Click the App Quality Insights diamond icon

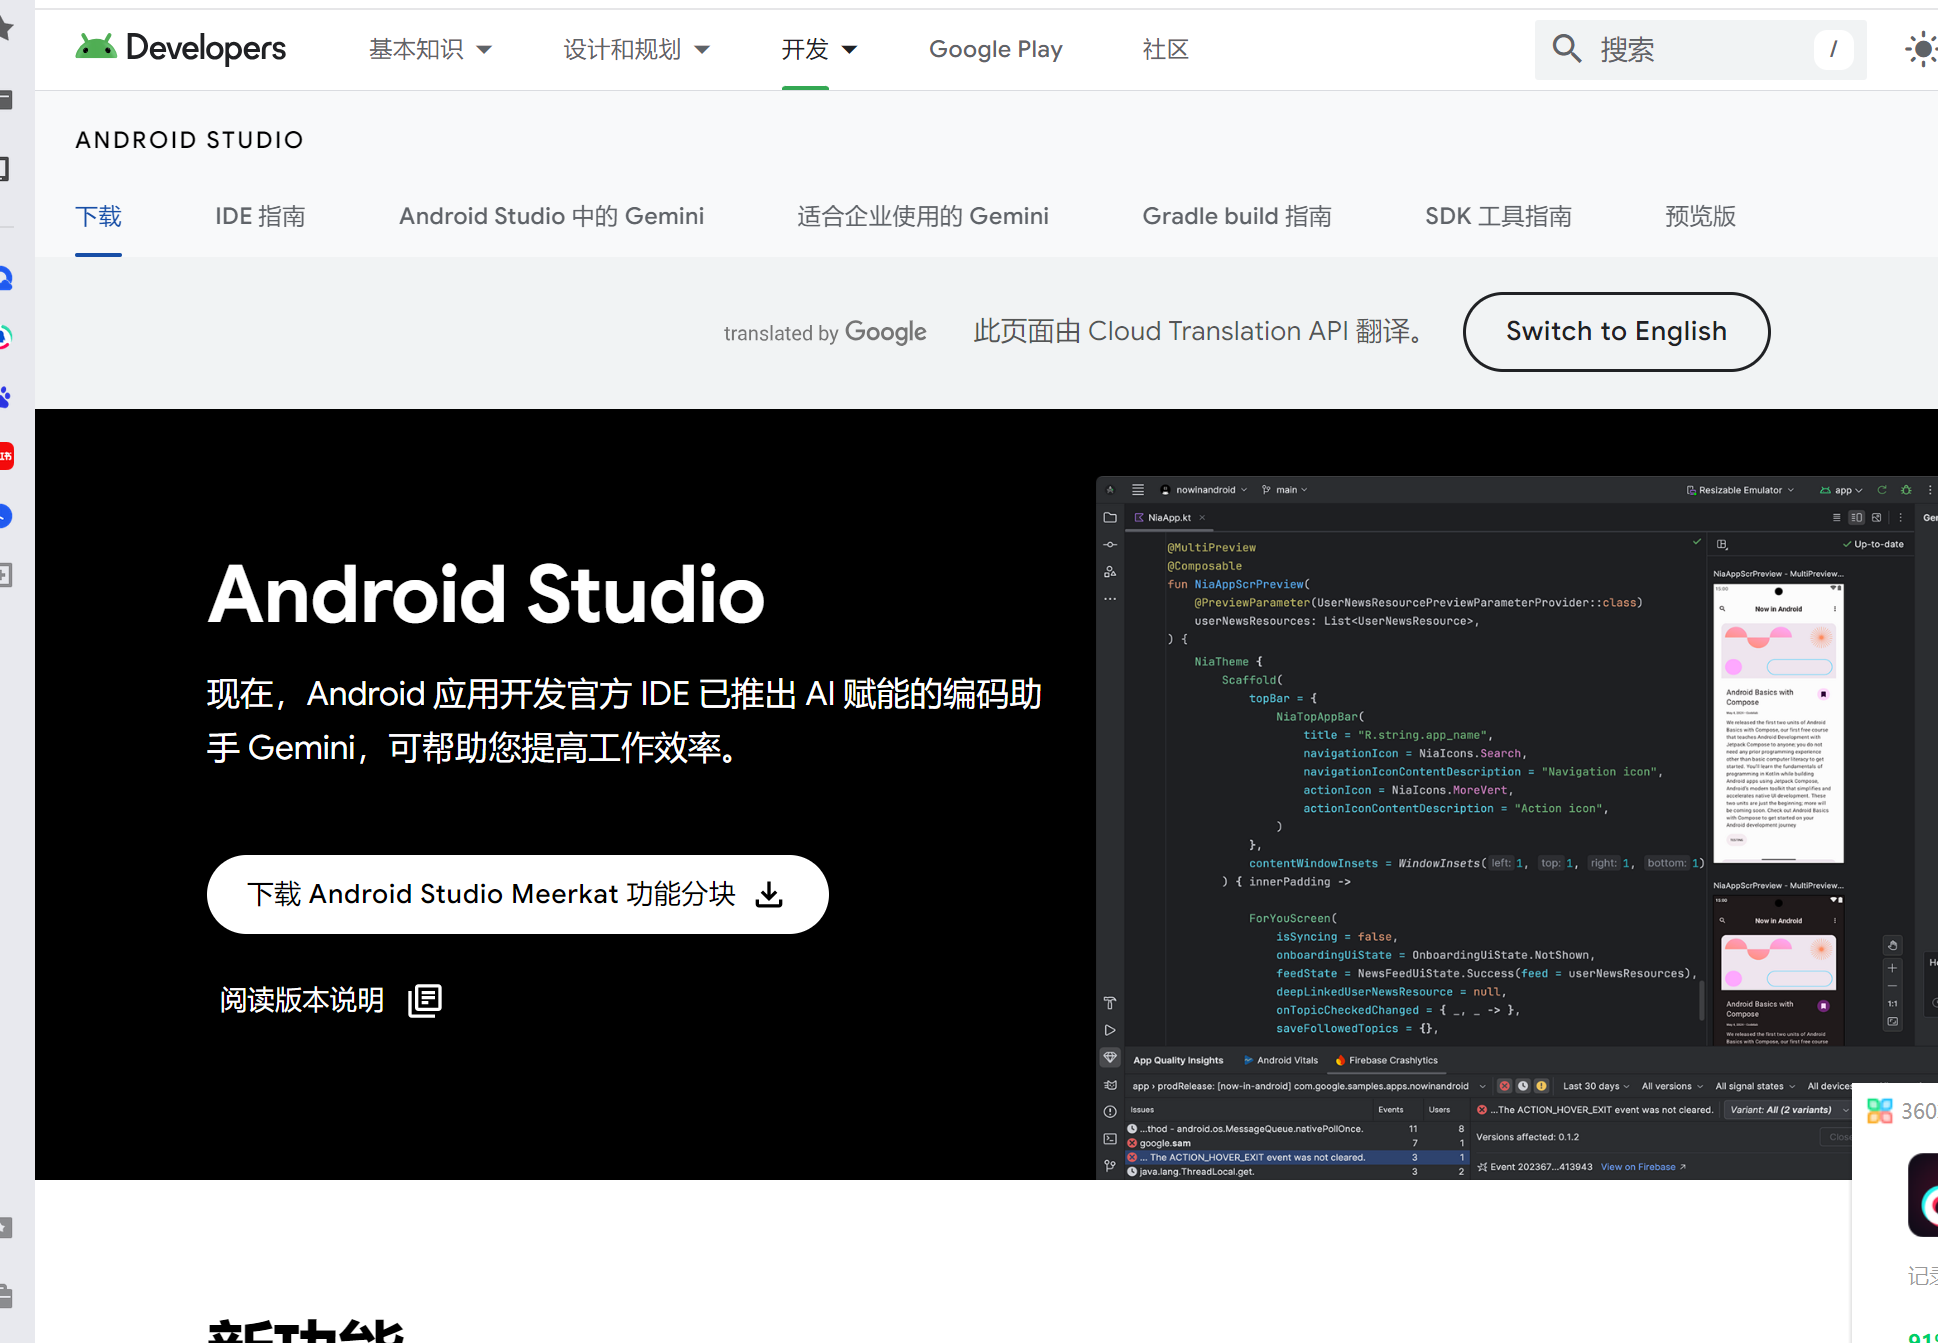(x=1110, y=1057)
